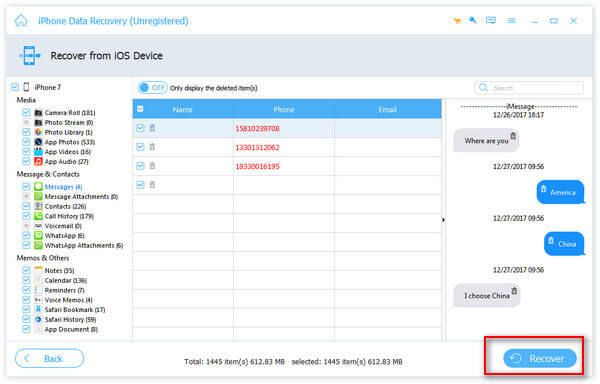Select the 'America' message bubble
Image resolution: width=600 pixels, height=384 pixels.
click(560, 192)
